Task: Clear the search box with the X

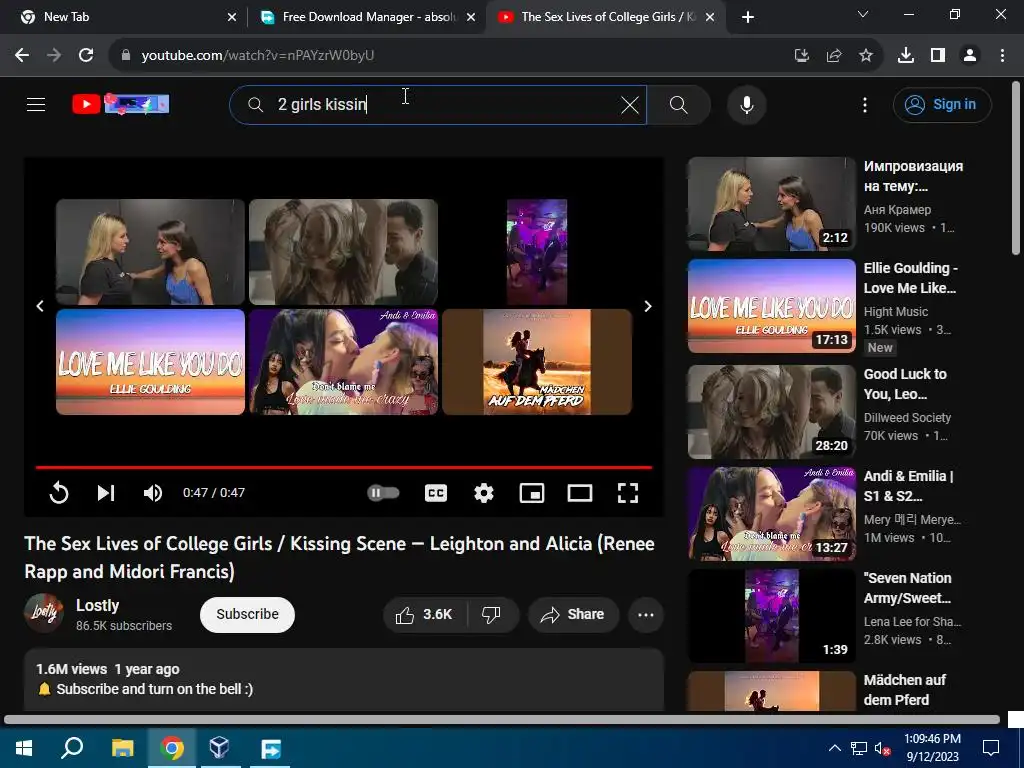Action: coord(630,104)
